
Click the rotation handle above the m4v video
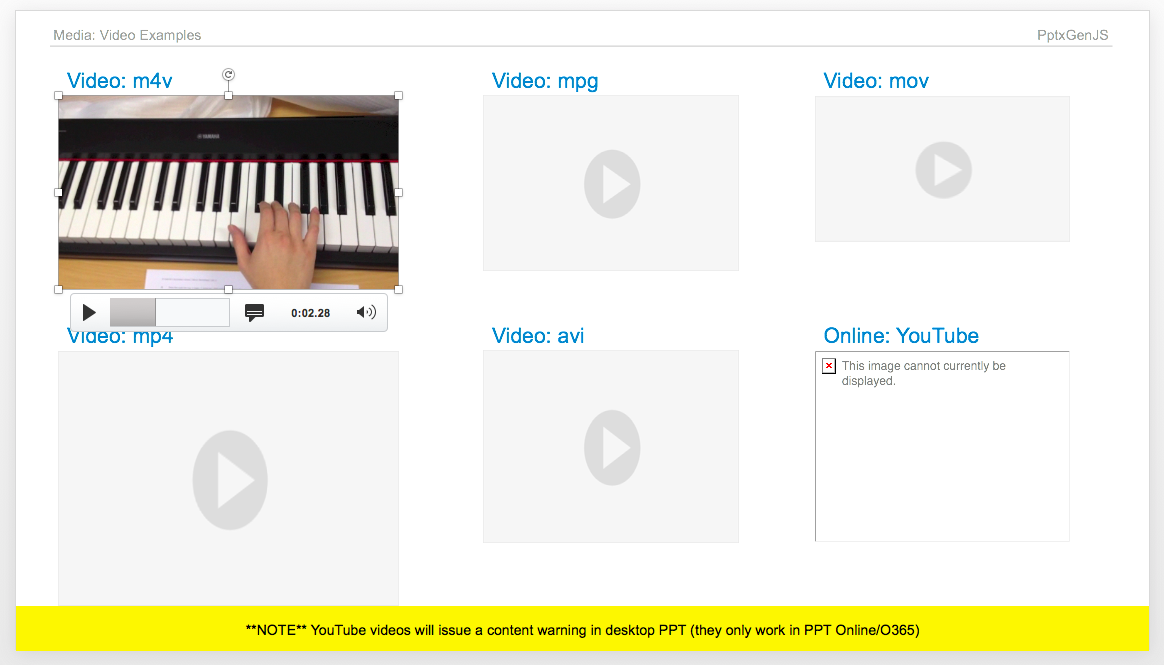click(x=228, y=75)
